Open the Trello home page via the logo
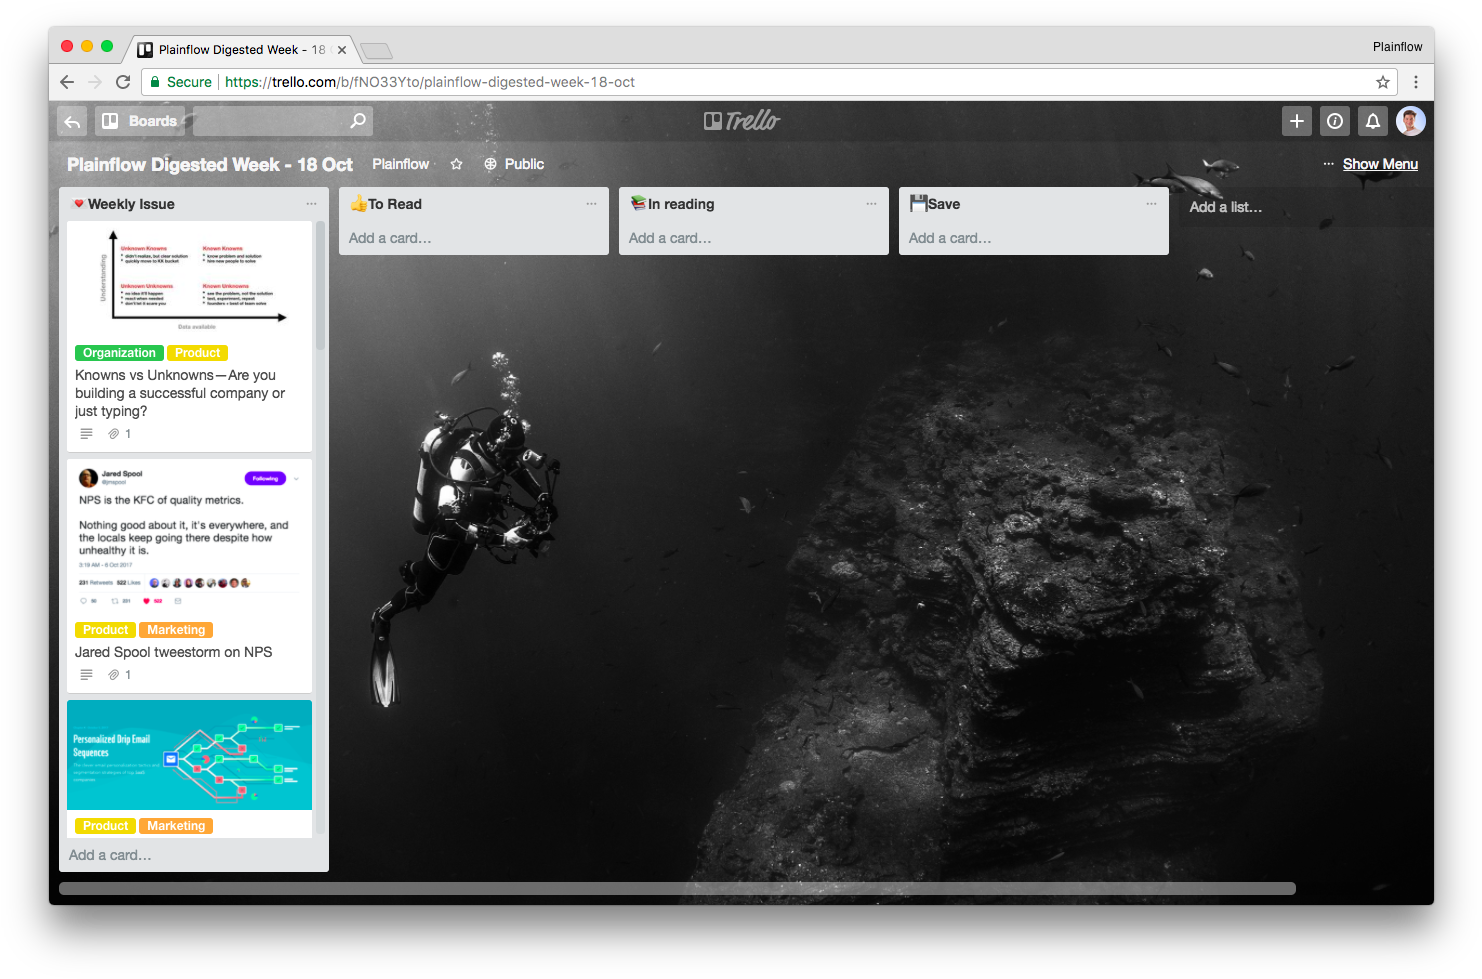The width and height of the screenshot is (1482, 979). [x=742, y=120]
